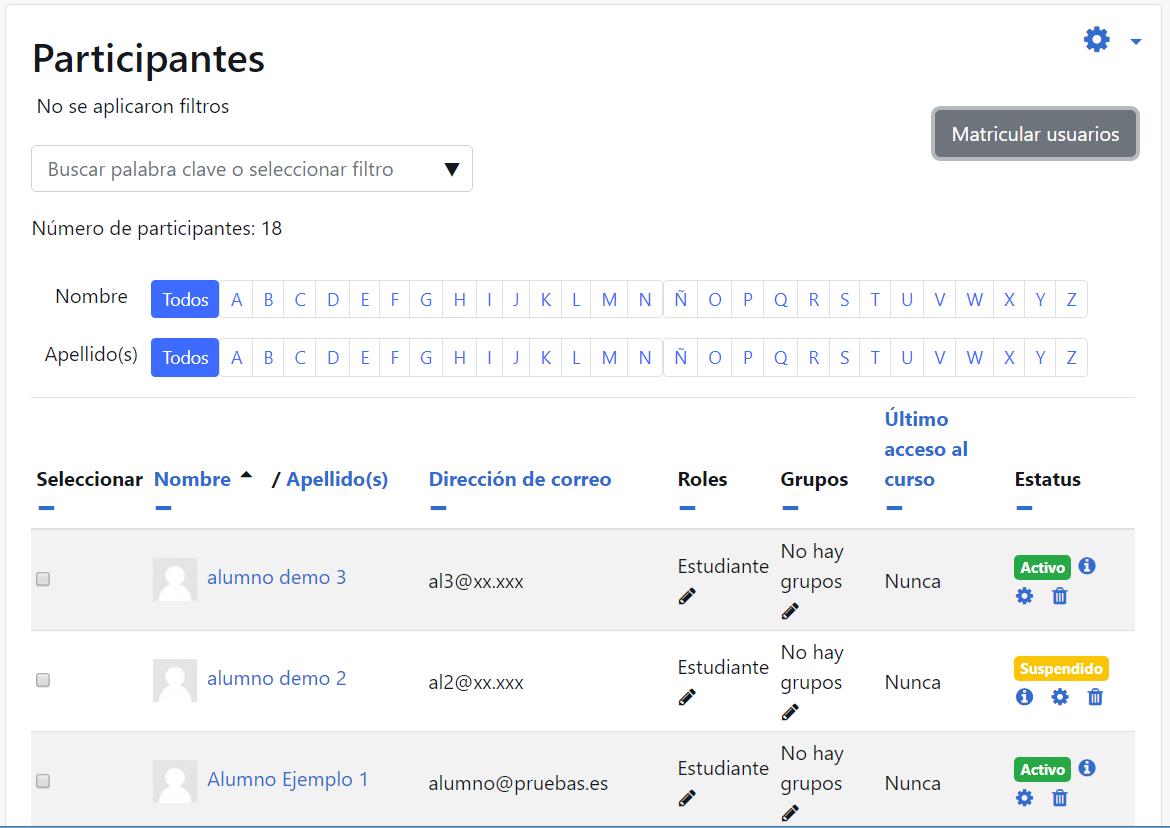Filter Nombre by letter Ñ
This screenshot has height=828, width=1170.
pos(681,299)
